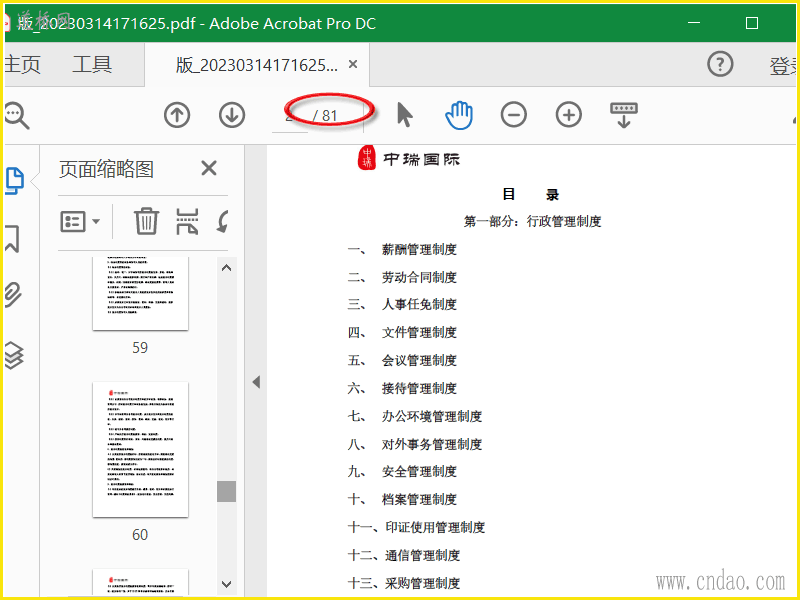Rotate pages counterclockwise icon
The height and width of the screenshot is (600, 800).
tap(222, 221)
